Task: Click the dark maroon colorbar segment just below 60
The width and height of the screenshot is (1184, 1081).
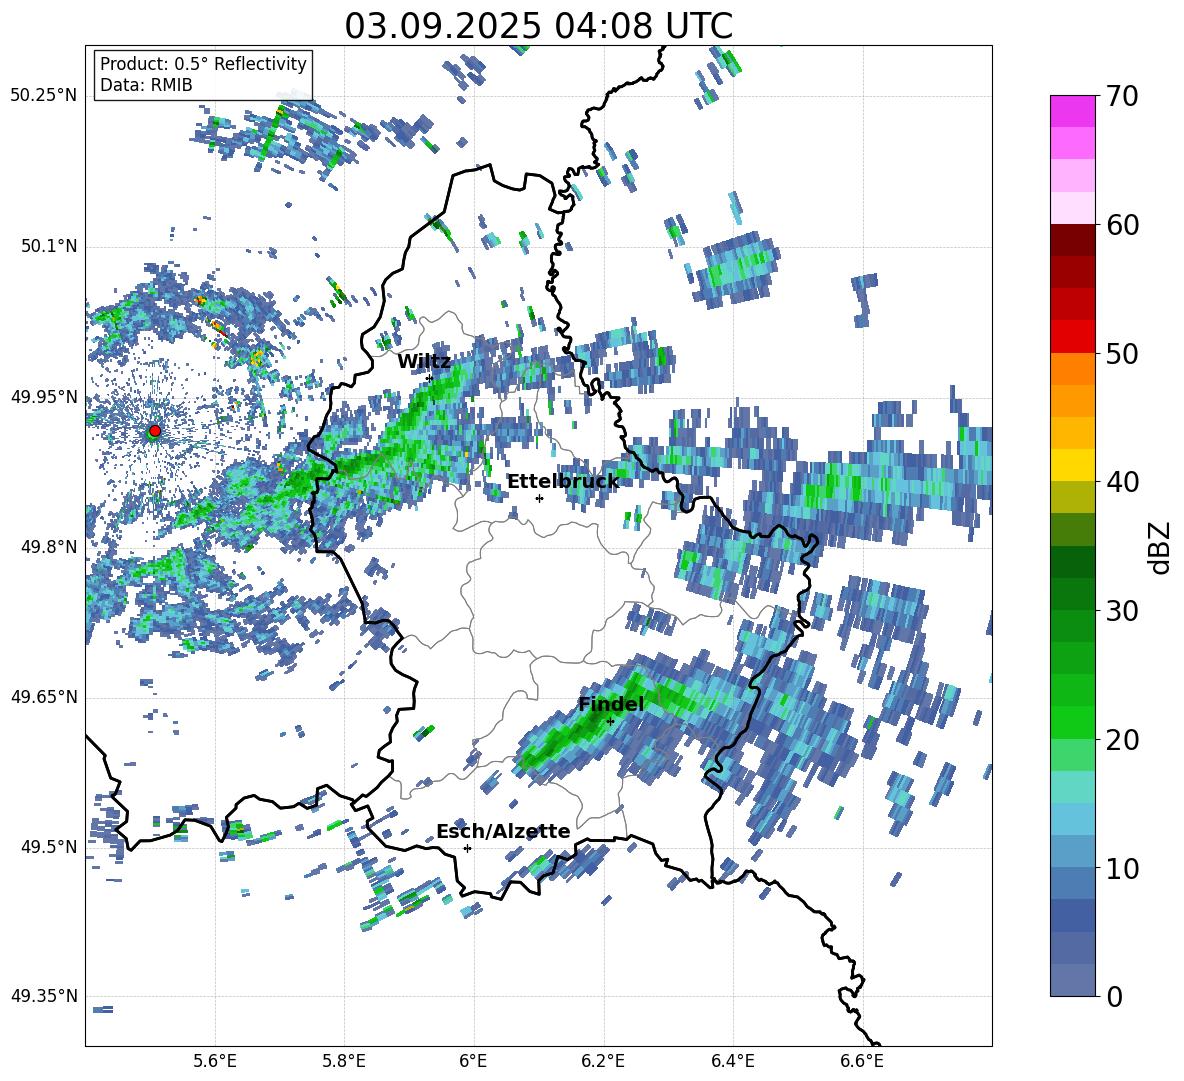Action: pyautogui.click(x=1072, y=241)
